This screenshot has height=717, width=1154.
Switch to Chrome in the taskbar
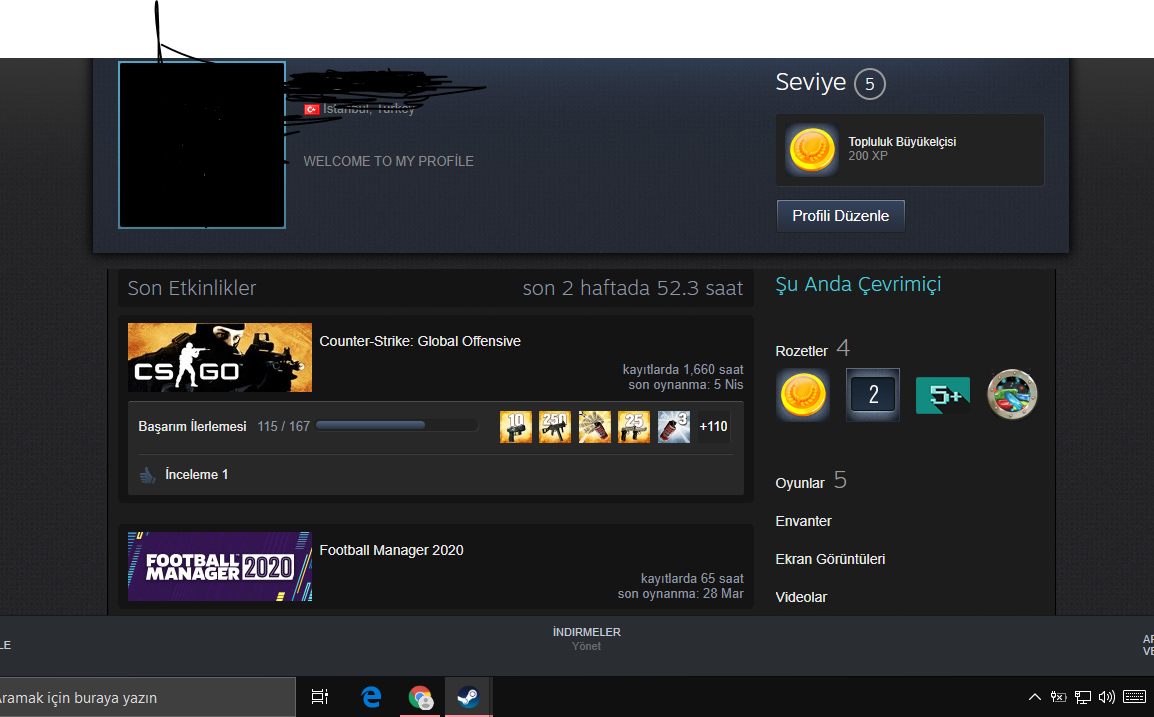pyautogui.click(x=420, y=697)
